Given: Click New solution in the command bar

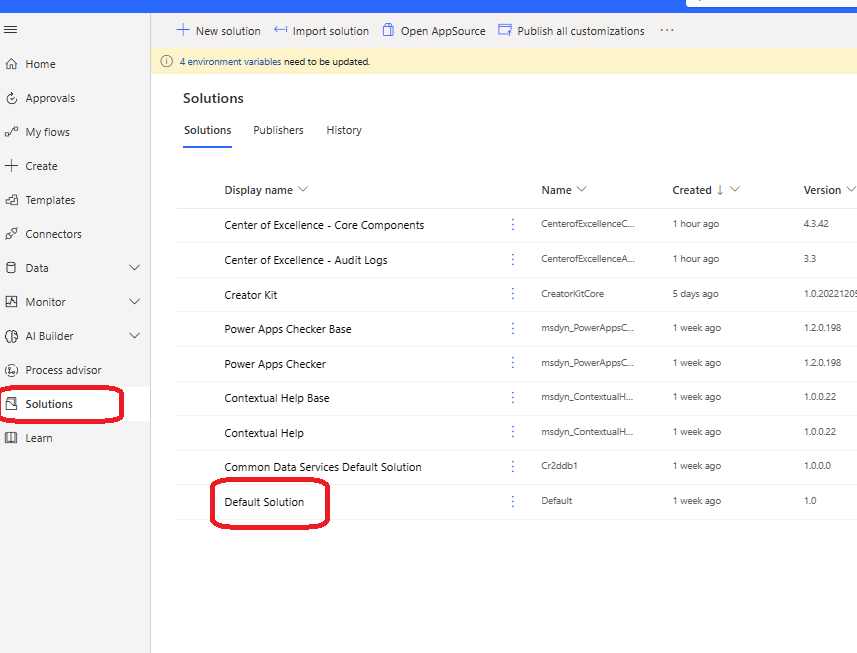Looking at the screenshot, I should coord(218,30).
